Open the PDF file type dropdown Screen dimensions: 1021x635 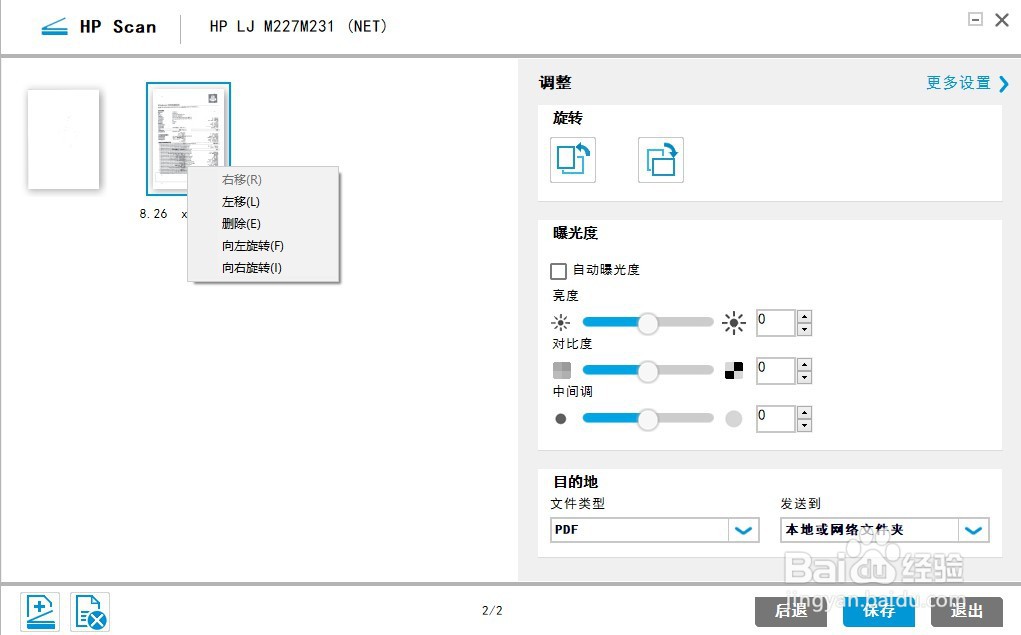[743, 530]
